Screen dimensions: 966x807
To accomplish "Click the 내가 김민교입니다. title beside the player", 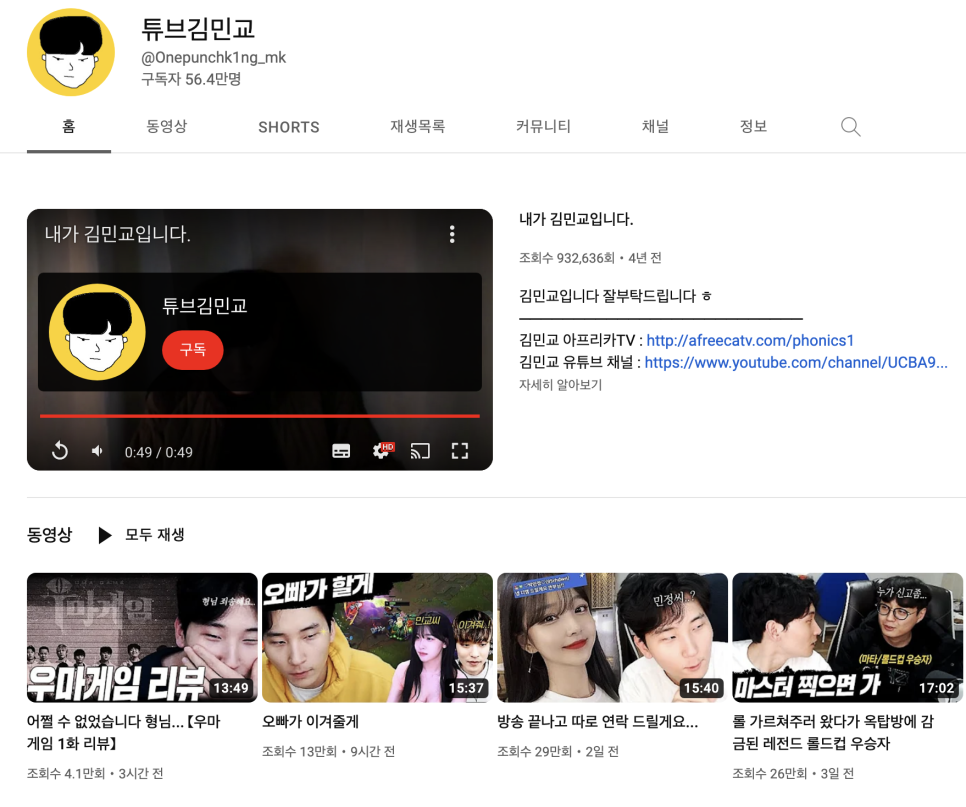I will (576, 219).
